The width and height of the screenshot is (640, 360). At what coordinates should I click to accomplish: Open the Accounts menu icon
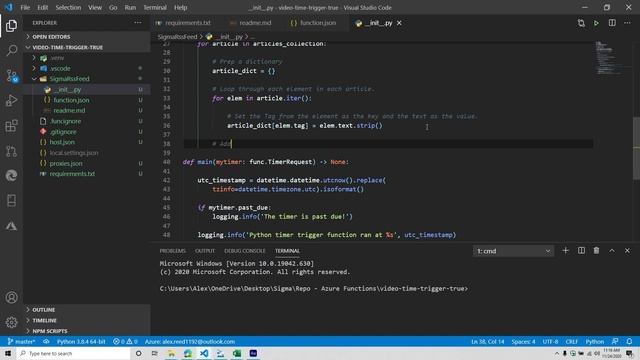click(x=11, y=298)
